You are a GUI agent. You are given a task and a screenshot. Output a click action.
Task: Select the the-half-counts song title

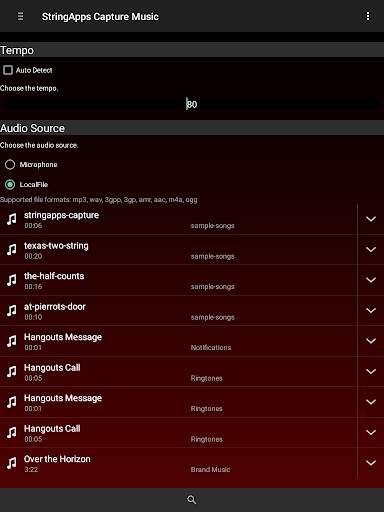coord(54,276)
